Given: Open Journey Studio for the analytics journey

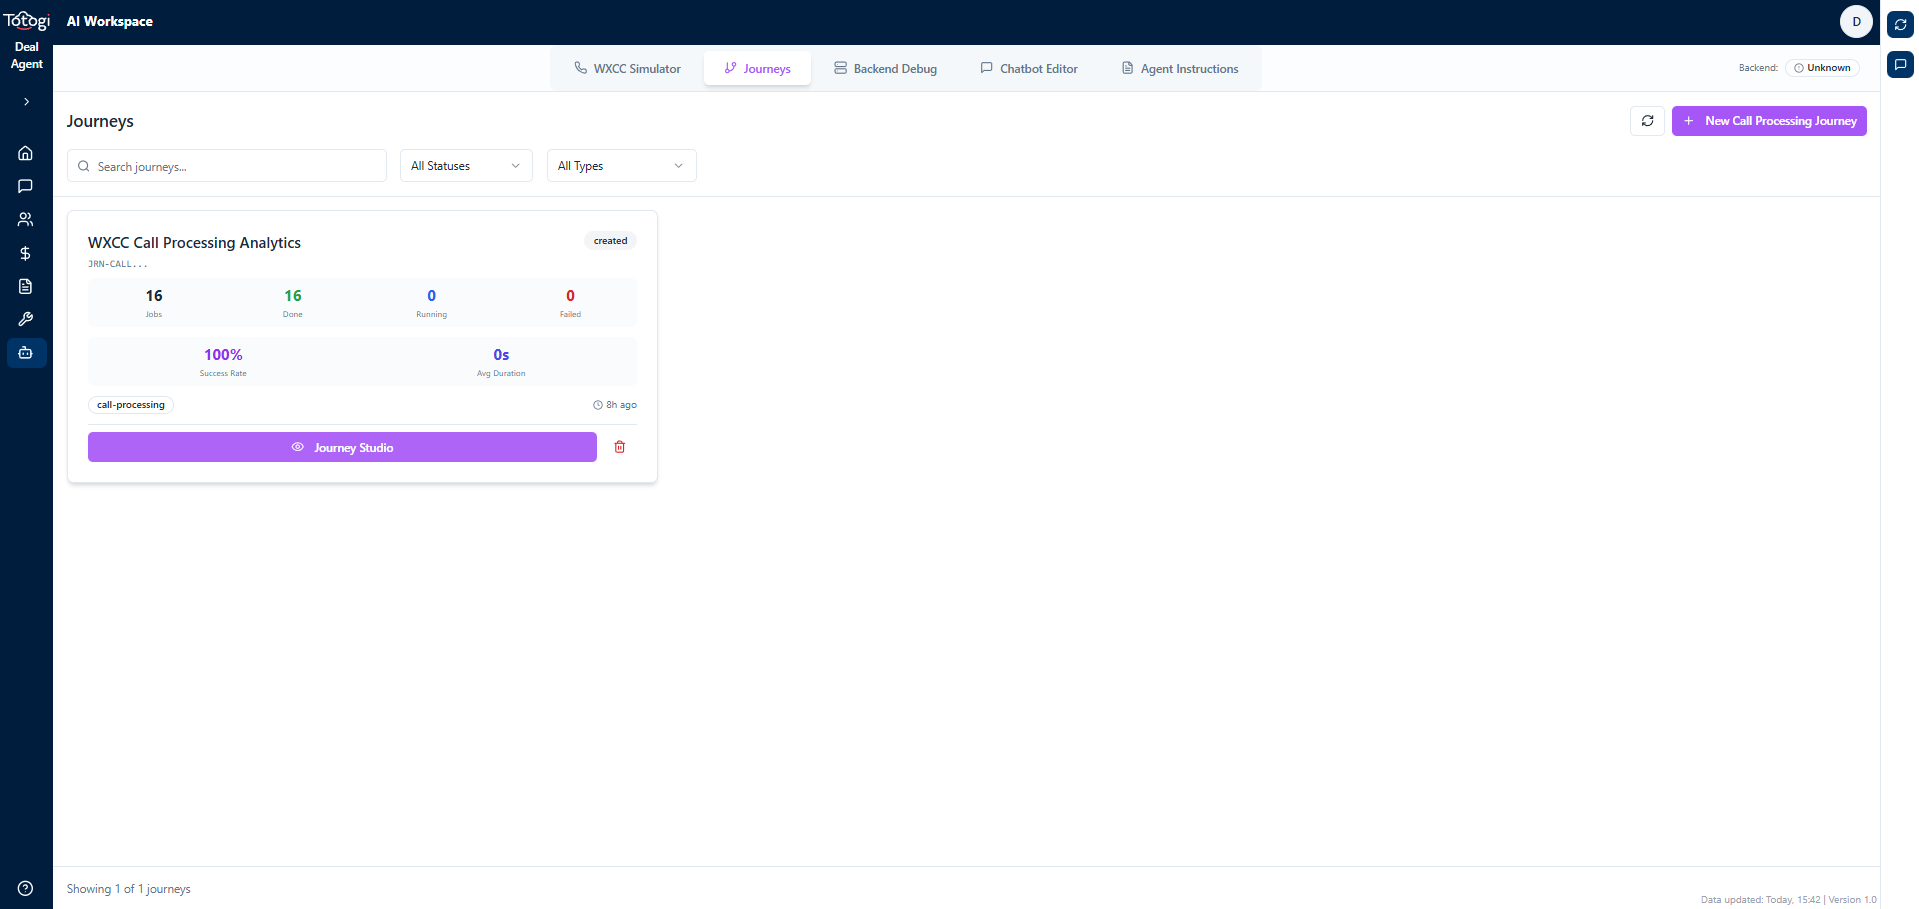Looking at the screenshot, I should click(342, 447).
